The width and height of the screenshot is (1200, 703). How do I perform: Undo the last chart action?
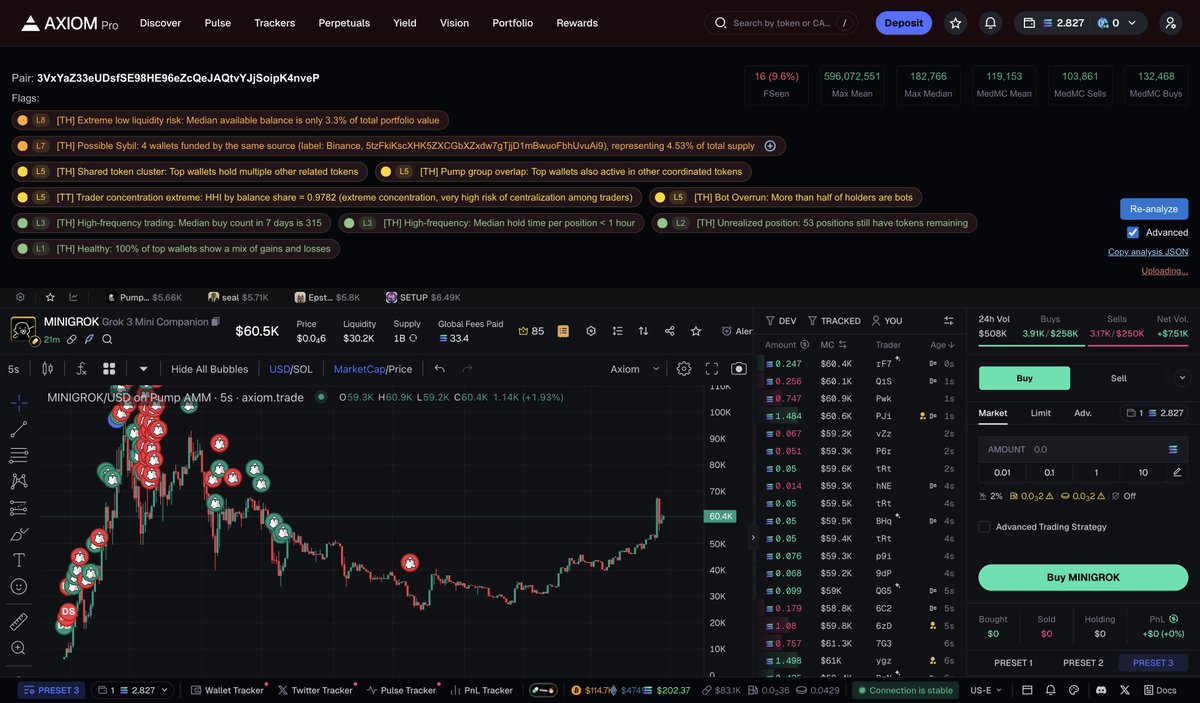point(439,369)
